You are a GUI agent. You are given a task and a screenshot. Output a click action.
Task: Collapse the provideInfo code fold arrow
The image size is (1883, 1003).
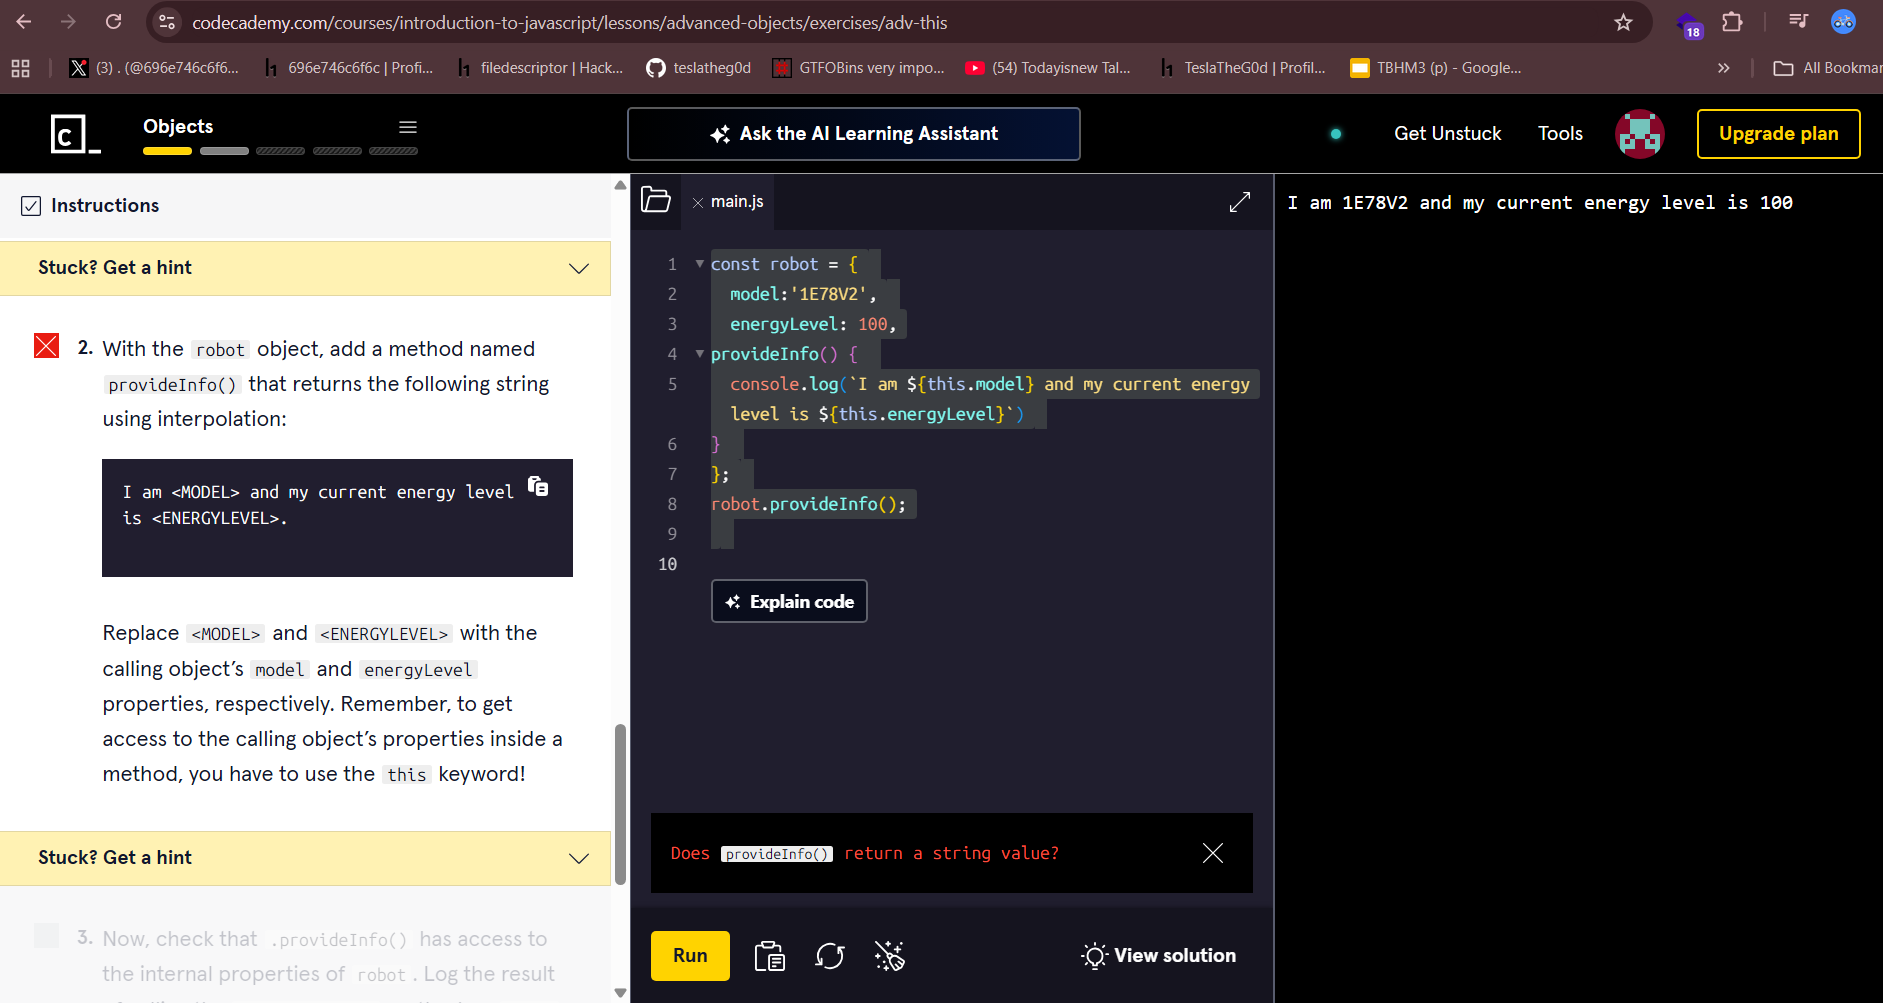(x=700, y=354)
